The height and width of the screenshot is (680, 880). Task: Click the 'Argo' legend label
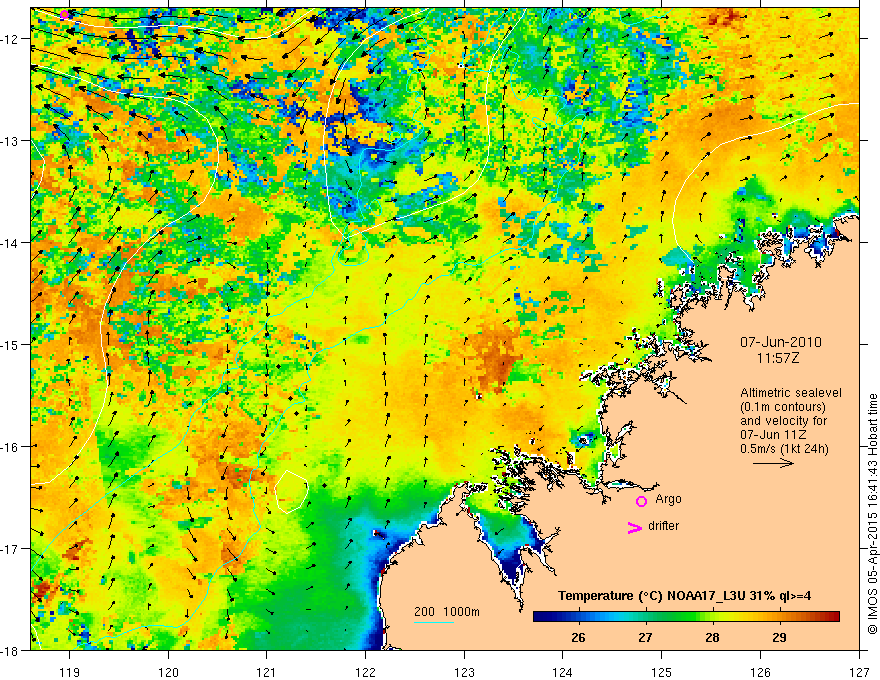[668, 499]
